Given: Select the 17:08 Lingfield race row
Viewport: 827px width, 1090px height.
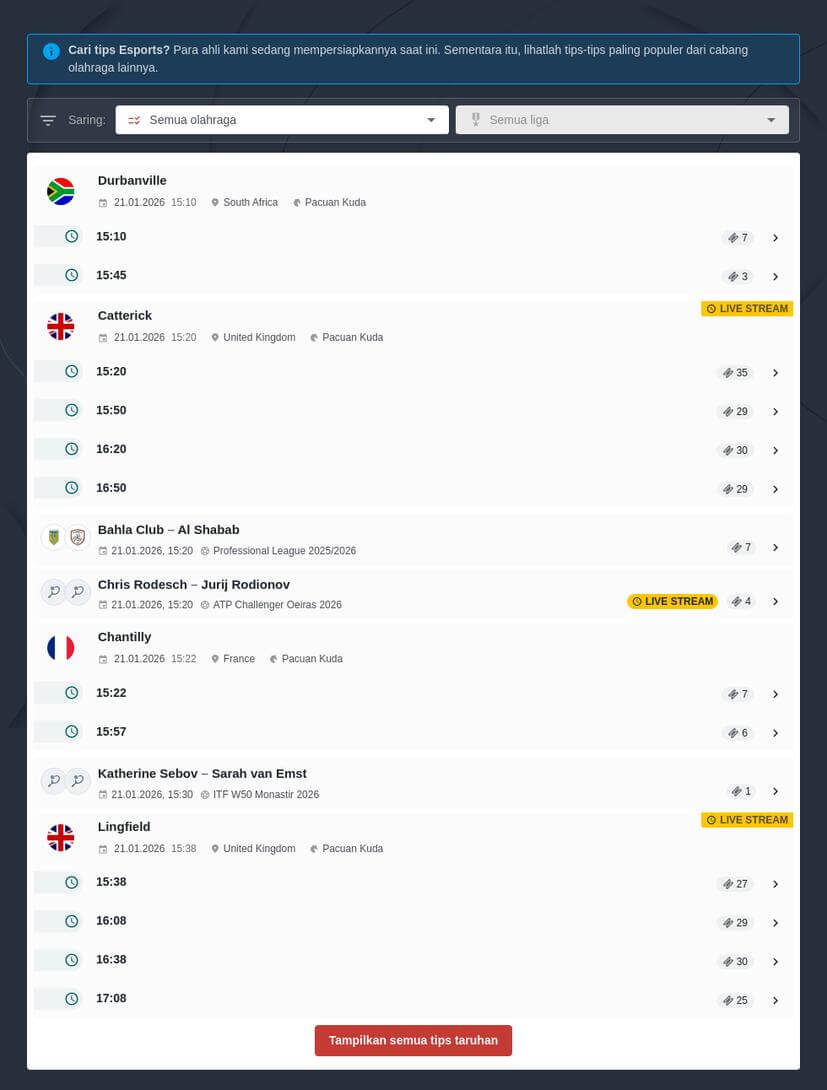Looking at the screenshot, I should pos(413,998).
